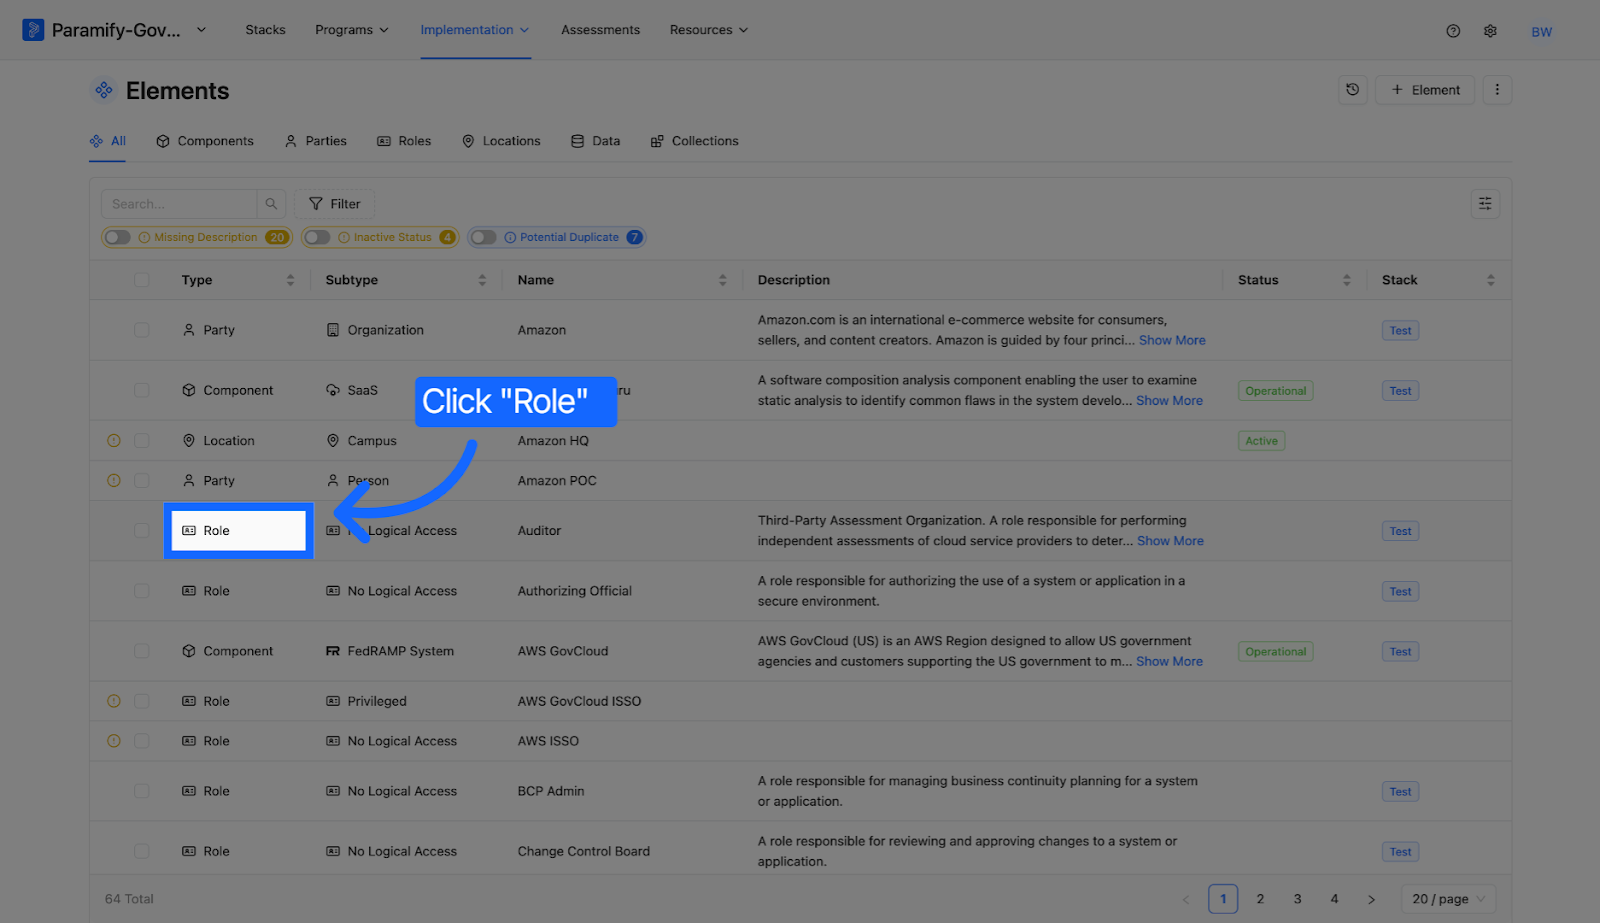Go to the next page arrow
The height and width of the screenshot is (923, 1600).
pyautogui.click(x=1371, y=899)
